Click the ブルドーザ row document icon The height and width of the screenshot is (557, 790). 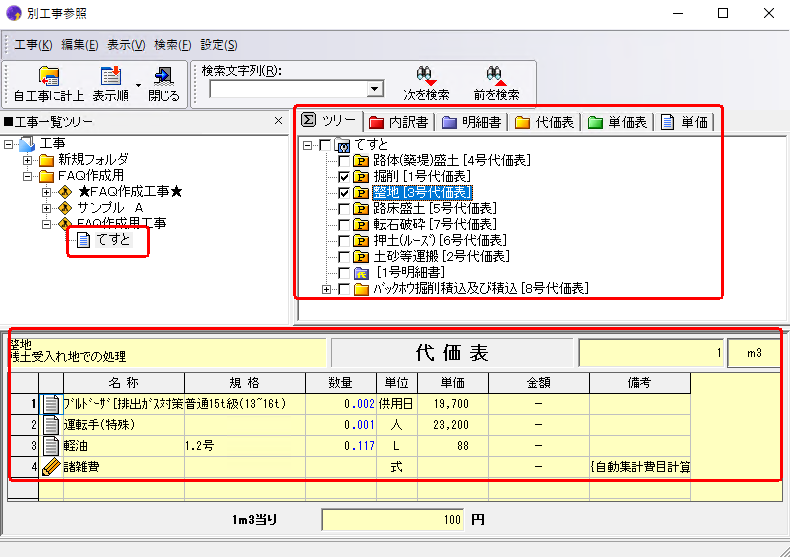(x=52, y=403)
